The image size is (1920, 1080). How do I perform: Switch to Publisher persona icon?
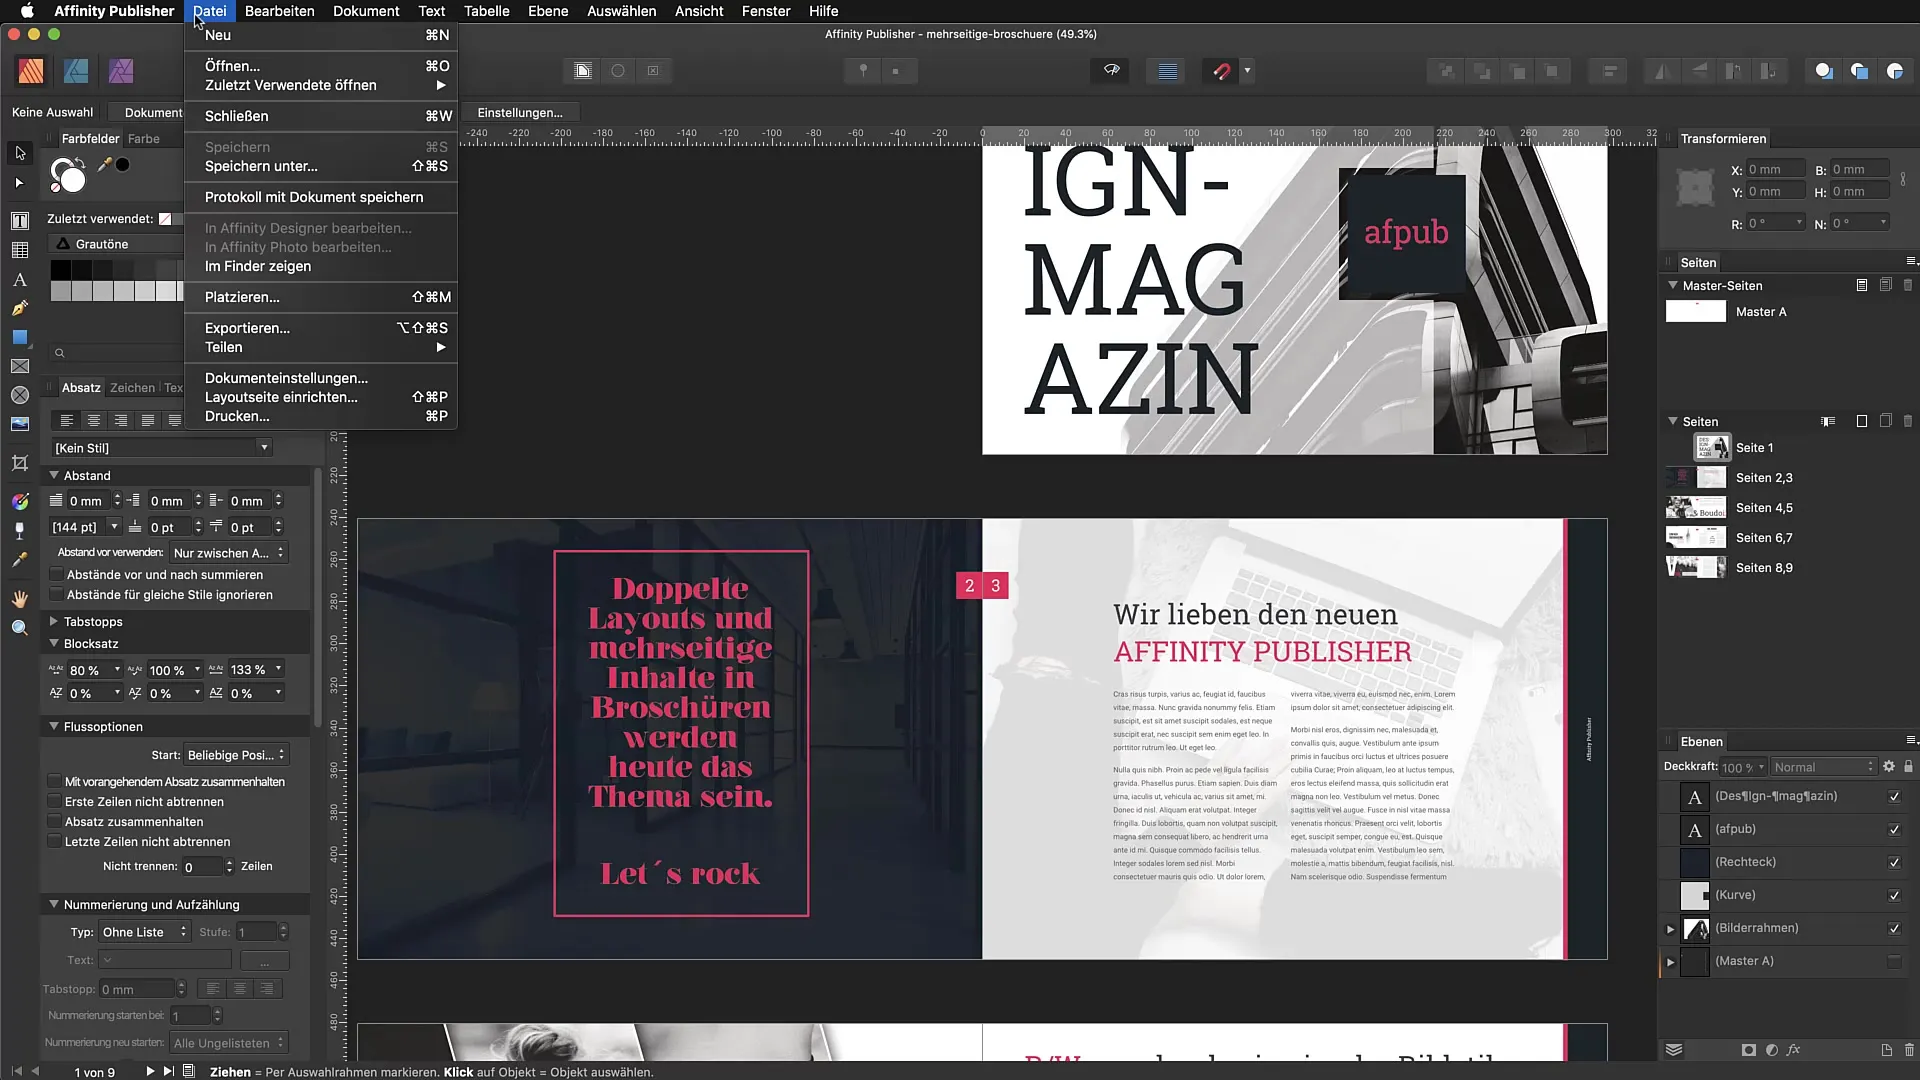[31, 71]
